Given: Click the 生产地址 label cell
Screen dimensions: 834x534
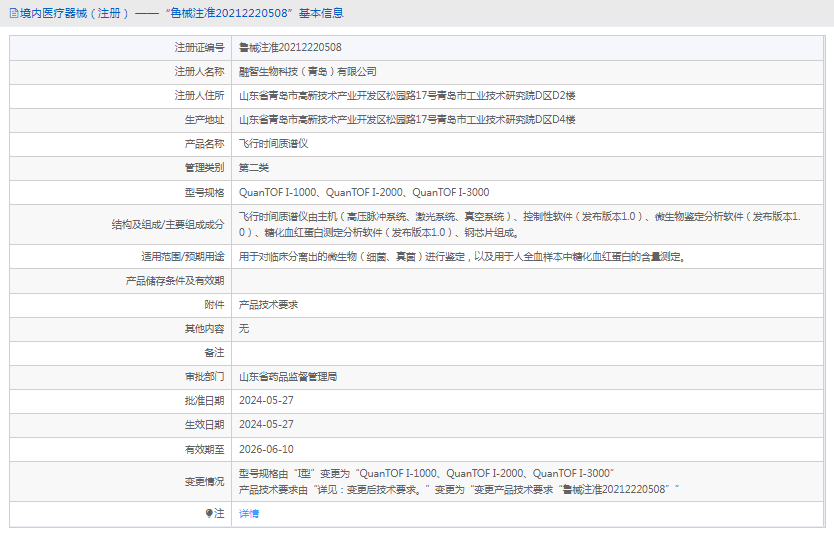Looking at the screenshot, I should point(121,120).
